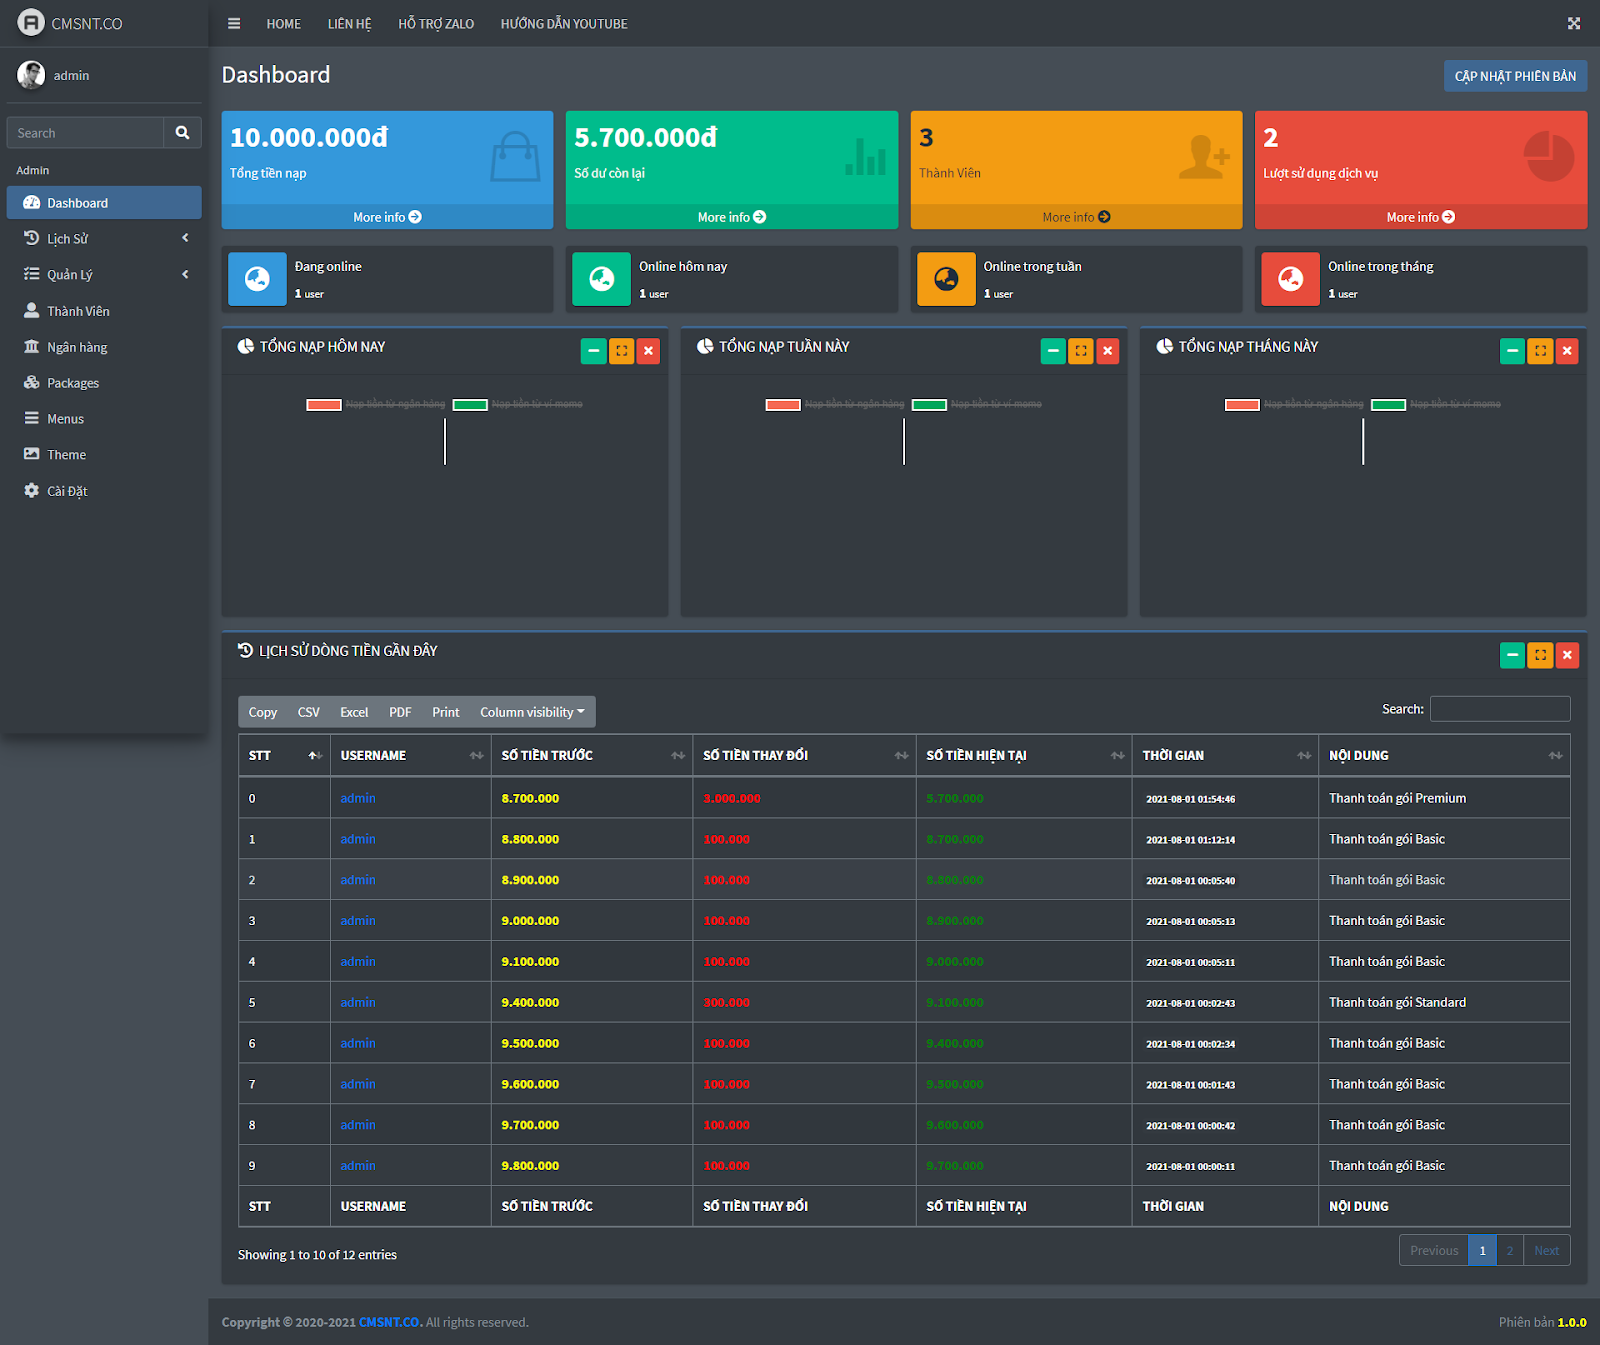This screenshot has height=1345, width=1600.
Task: Open Packages in the sidebar
Action: (104, 383)
